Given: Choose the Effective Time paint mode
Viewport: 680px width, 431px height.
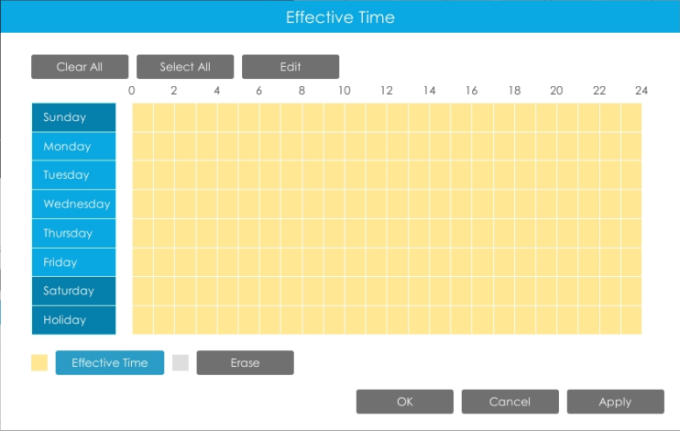Looking at the screenshot, I should point(110,362).
